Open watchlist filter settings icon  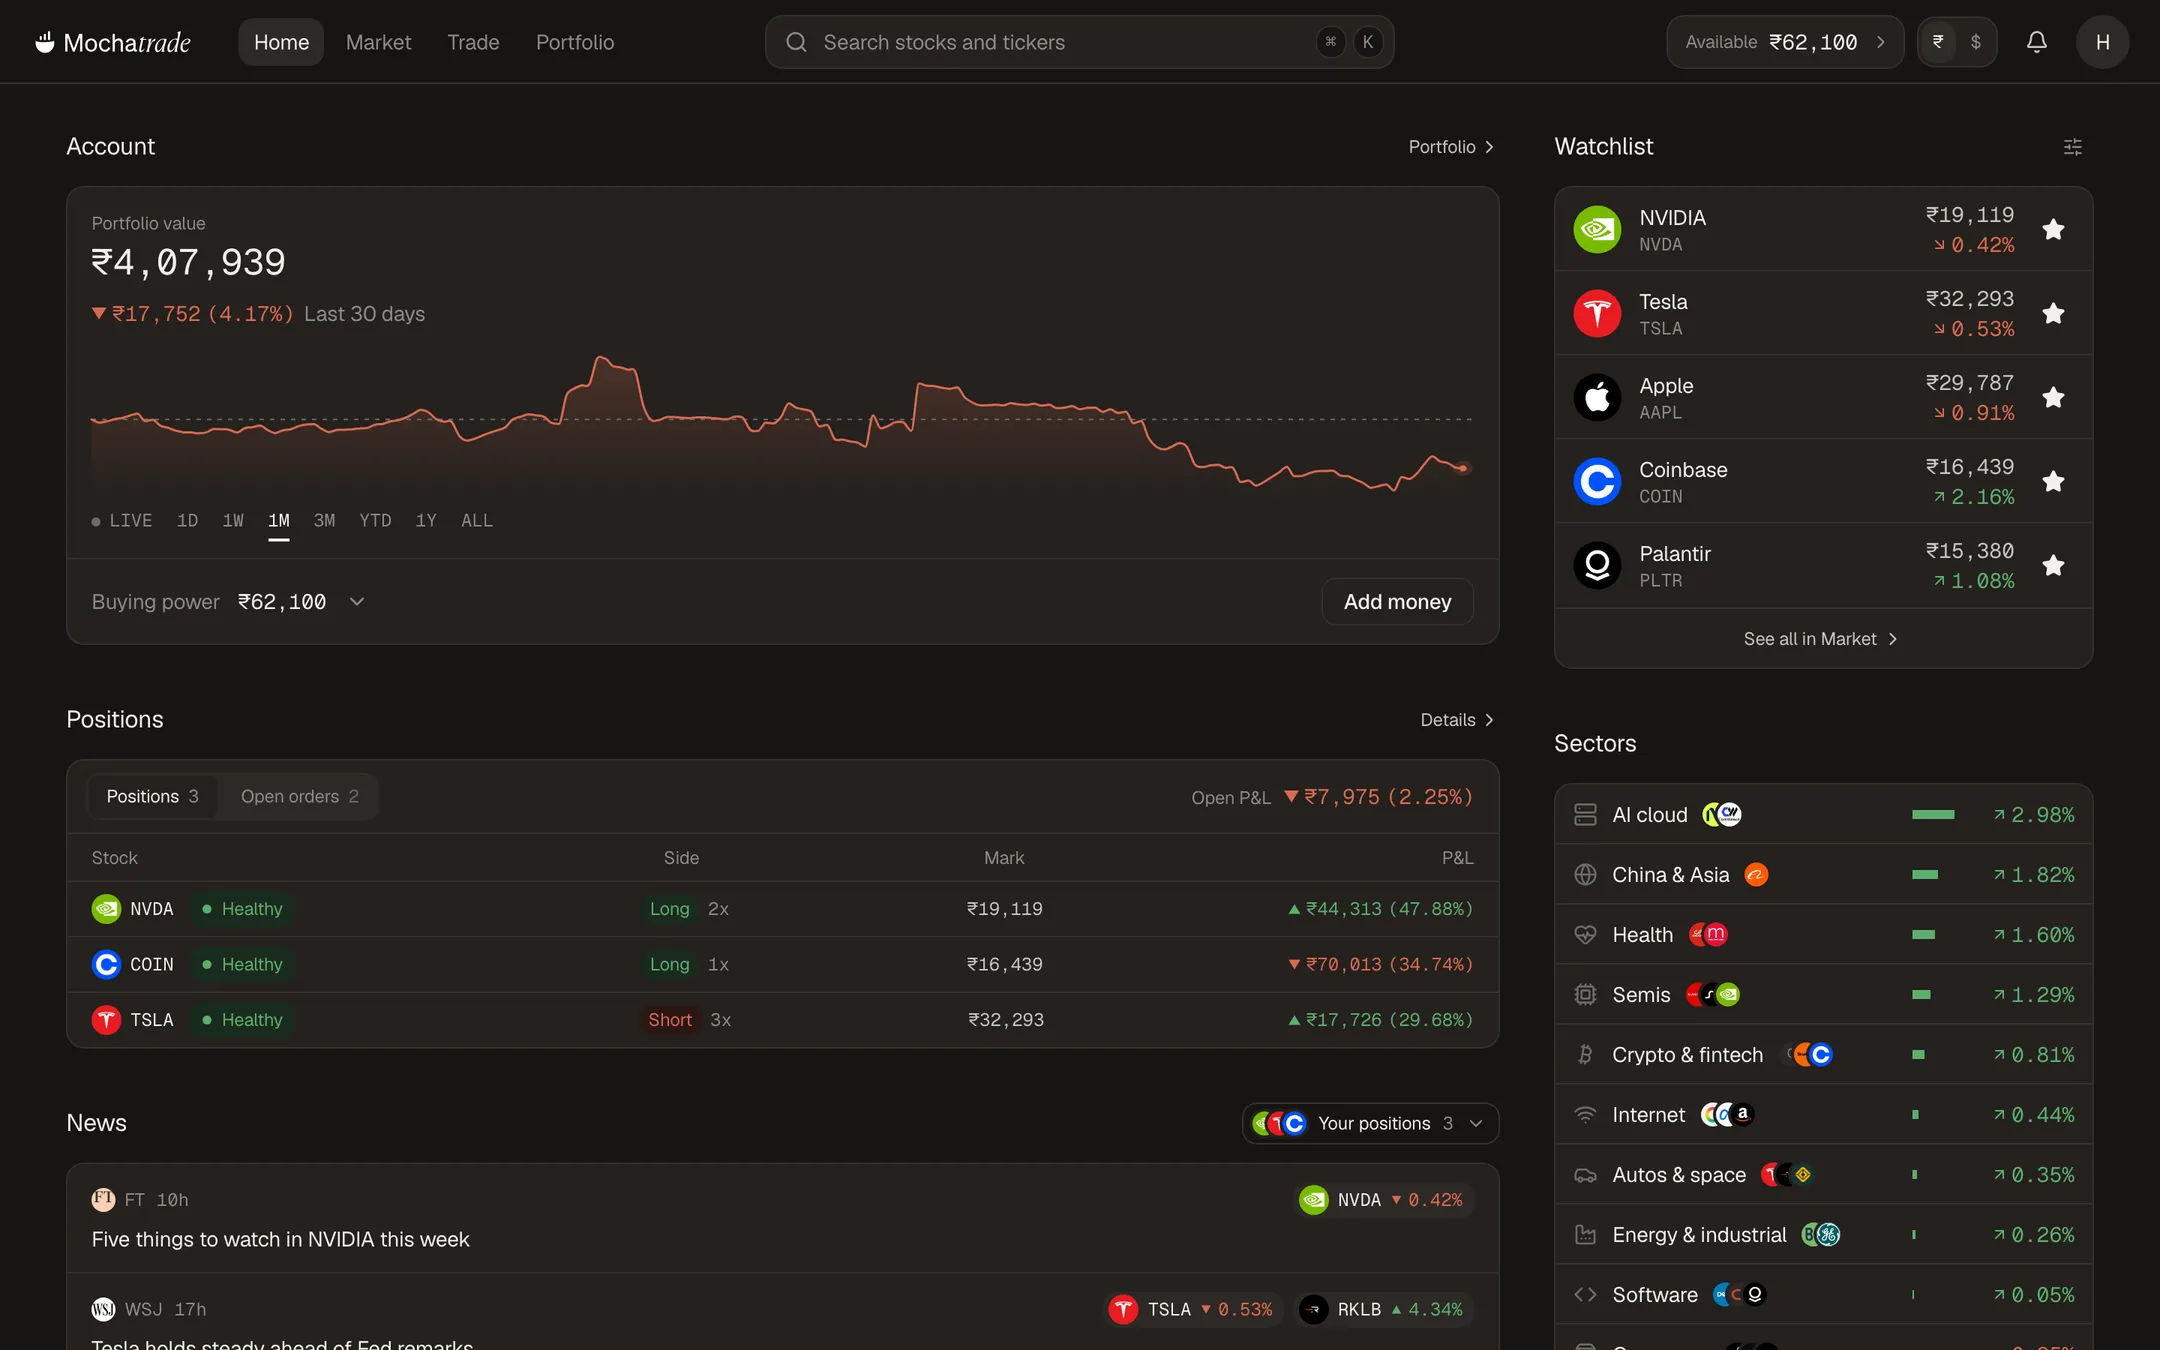2073,147
